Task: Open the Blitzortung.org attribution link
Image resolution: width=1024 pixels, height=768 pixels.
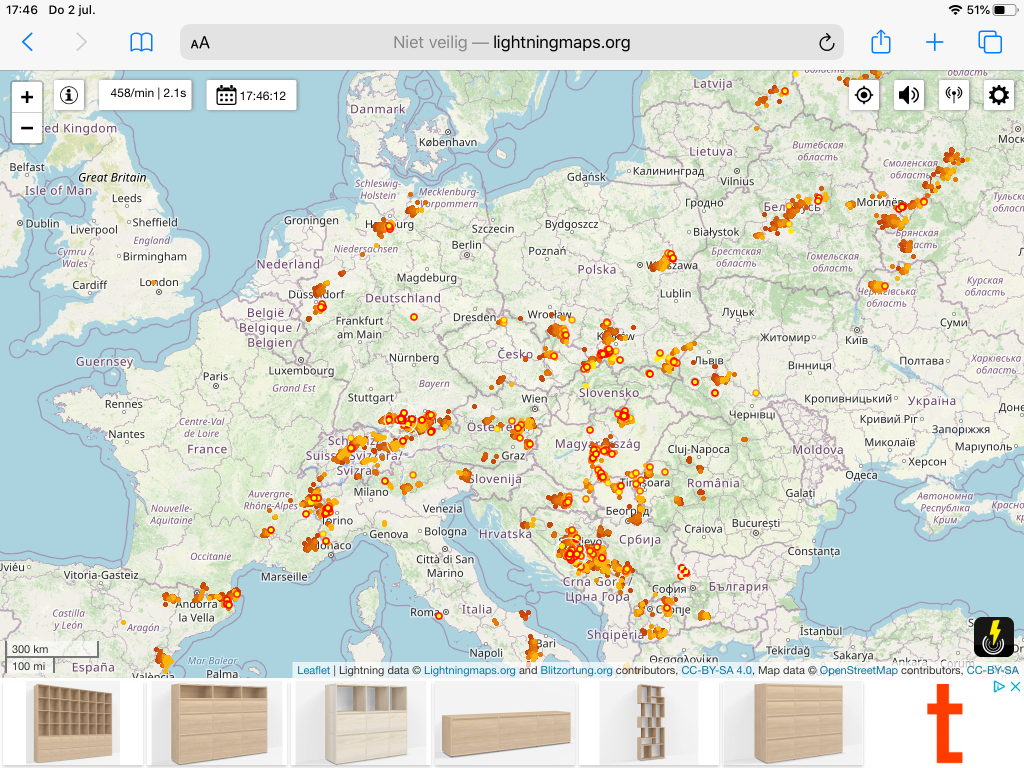Action: tap(576, 670)
